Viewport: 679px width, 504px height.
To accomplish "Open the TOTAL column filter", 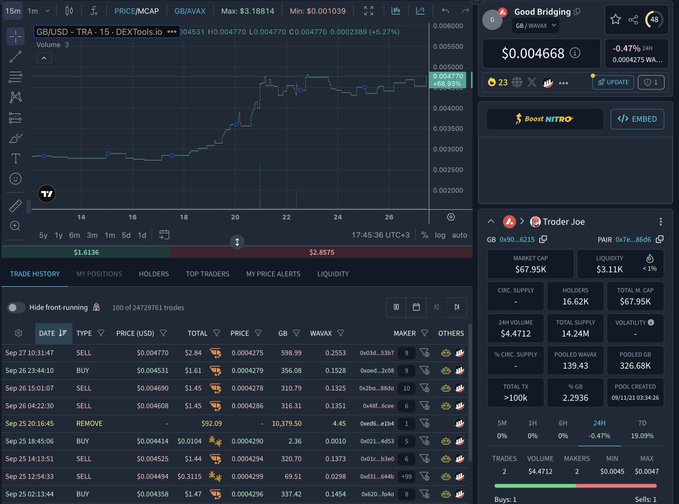I will (x=217, y=333).
